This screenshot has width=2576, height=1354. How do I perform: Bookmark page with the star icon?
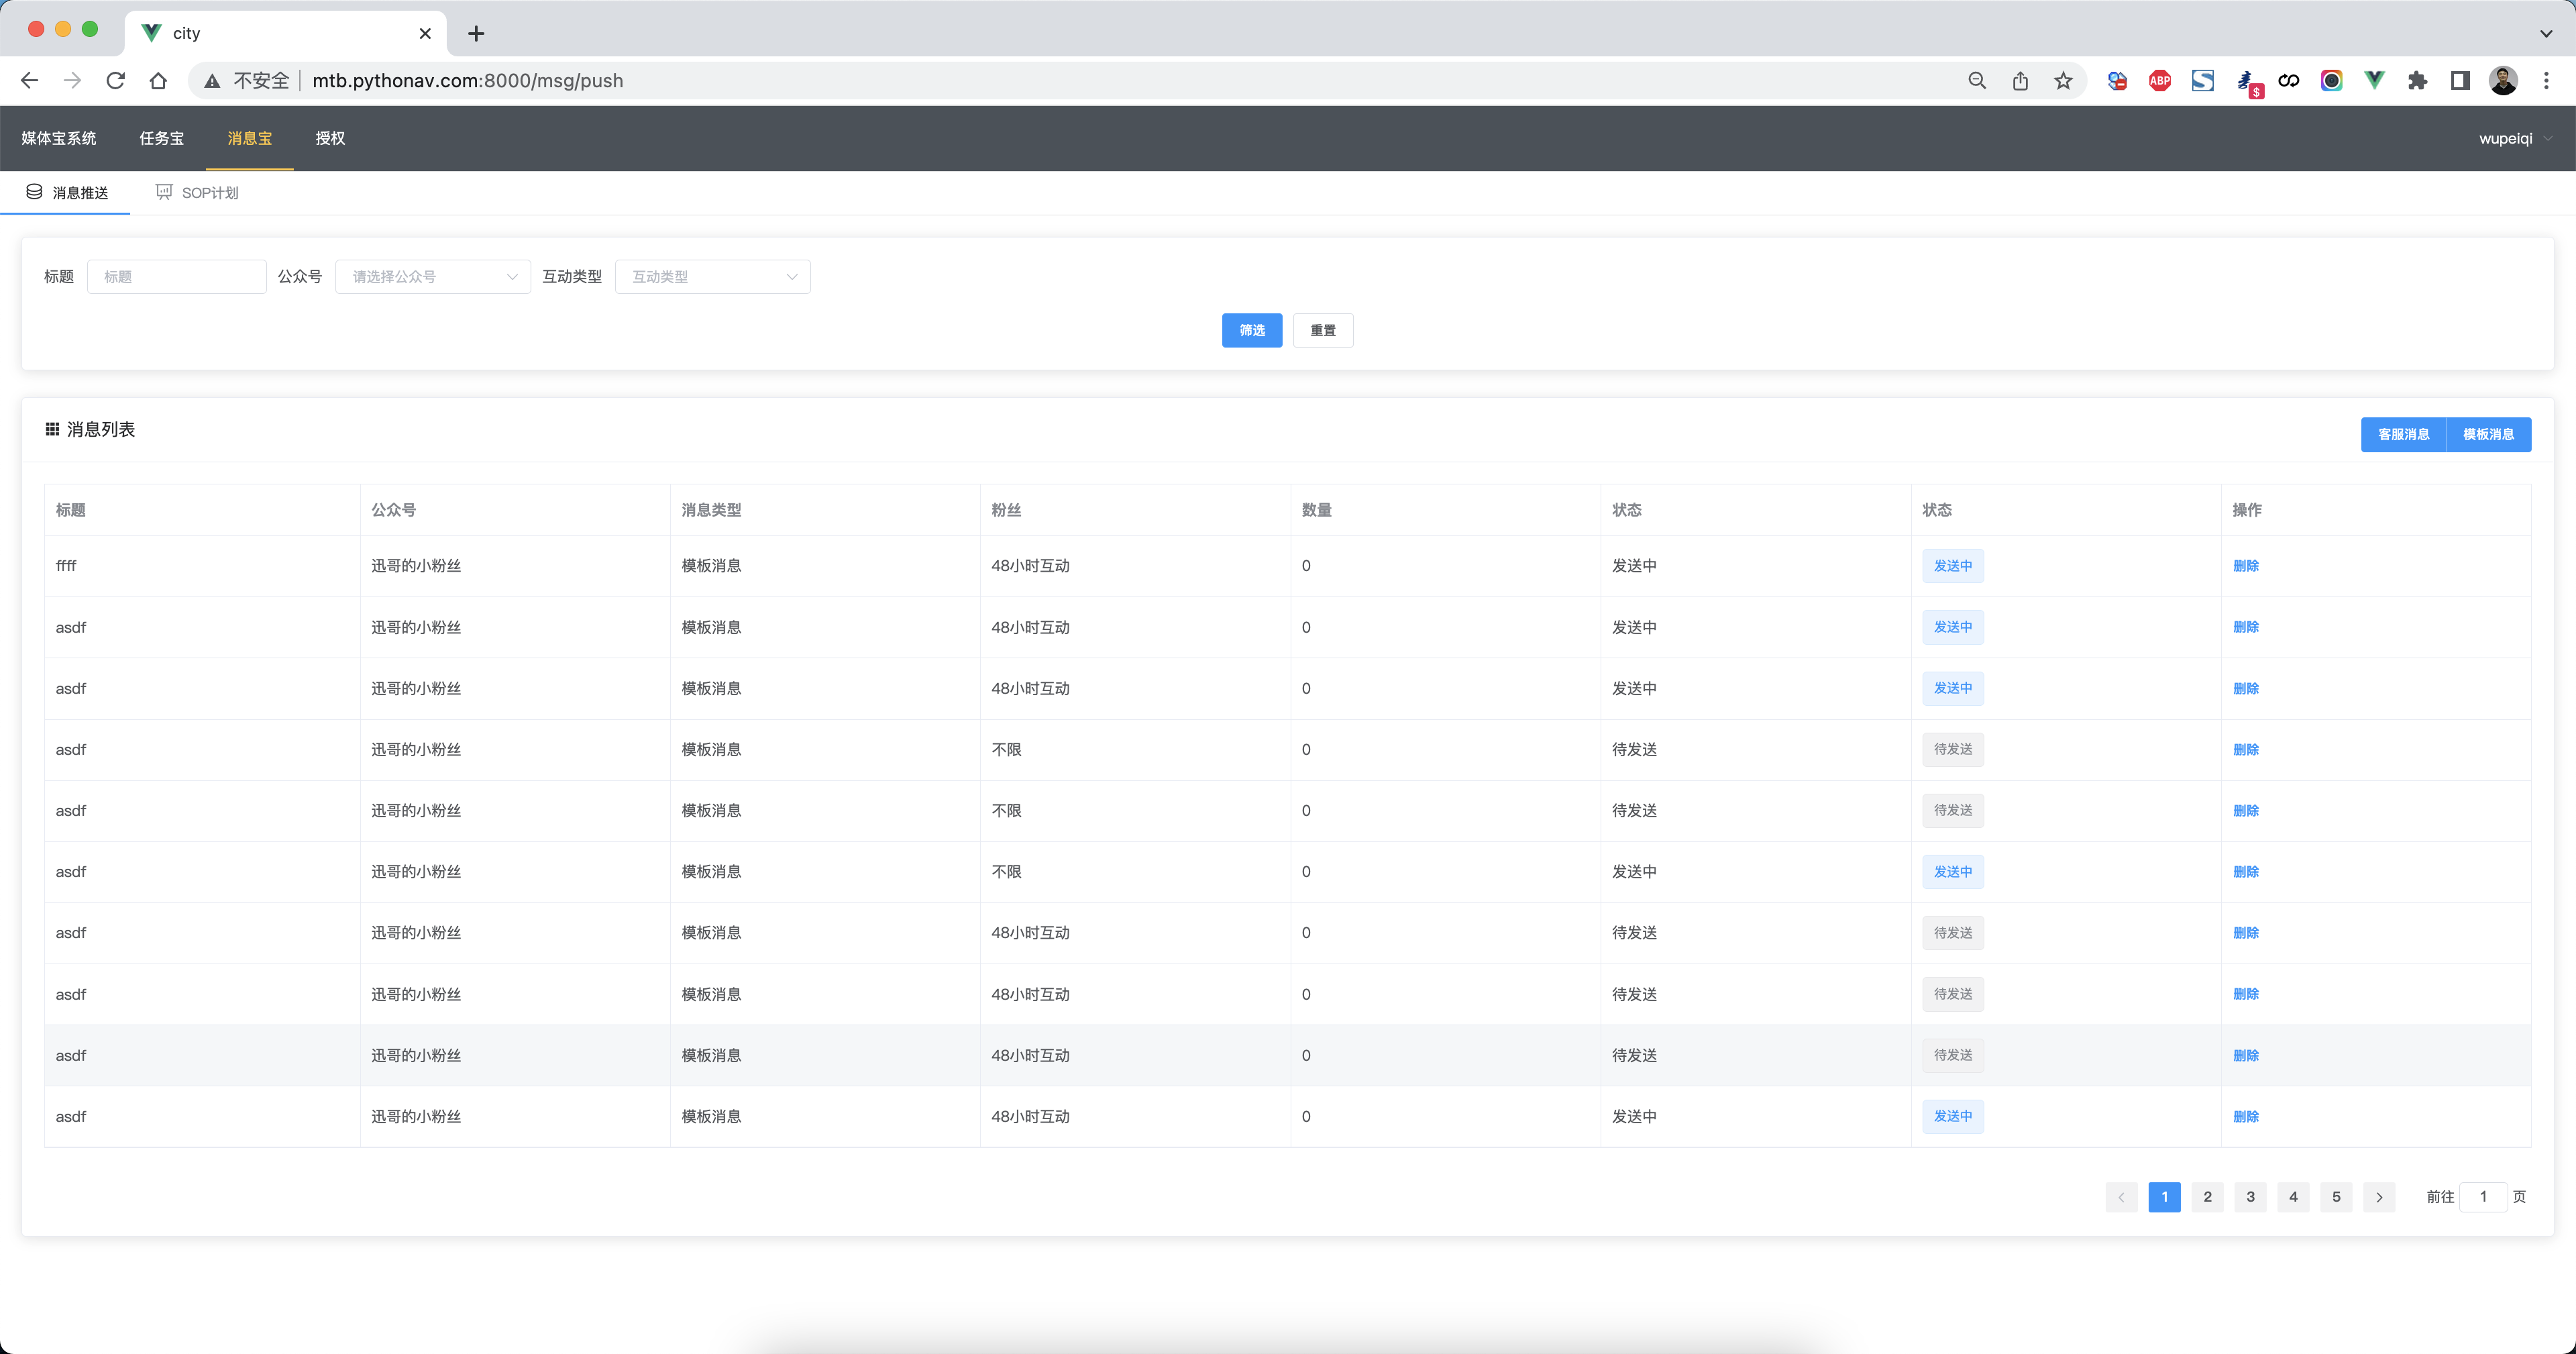(2063, 81)
